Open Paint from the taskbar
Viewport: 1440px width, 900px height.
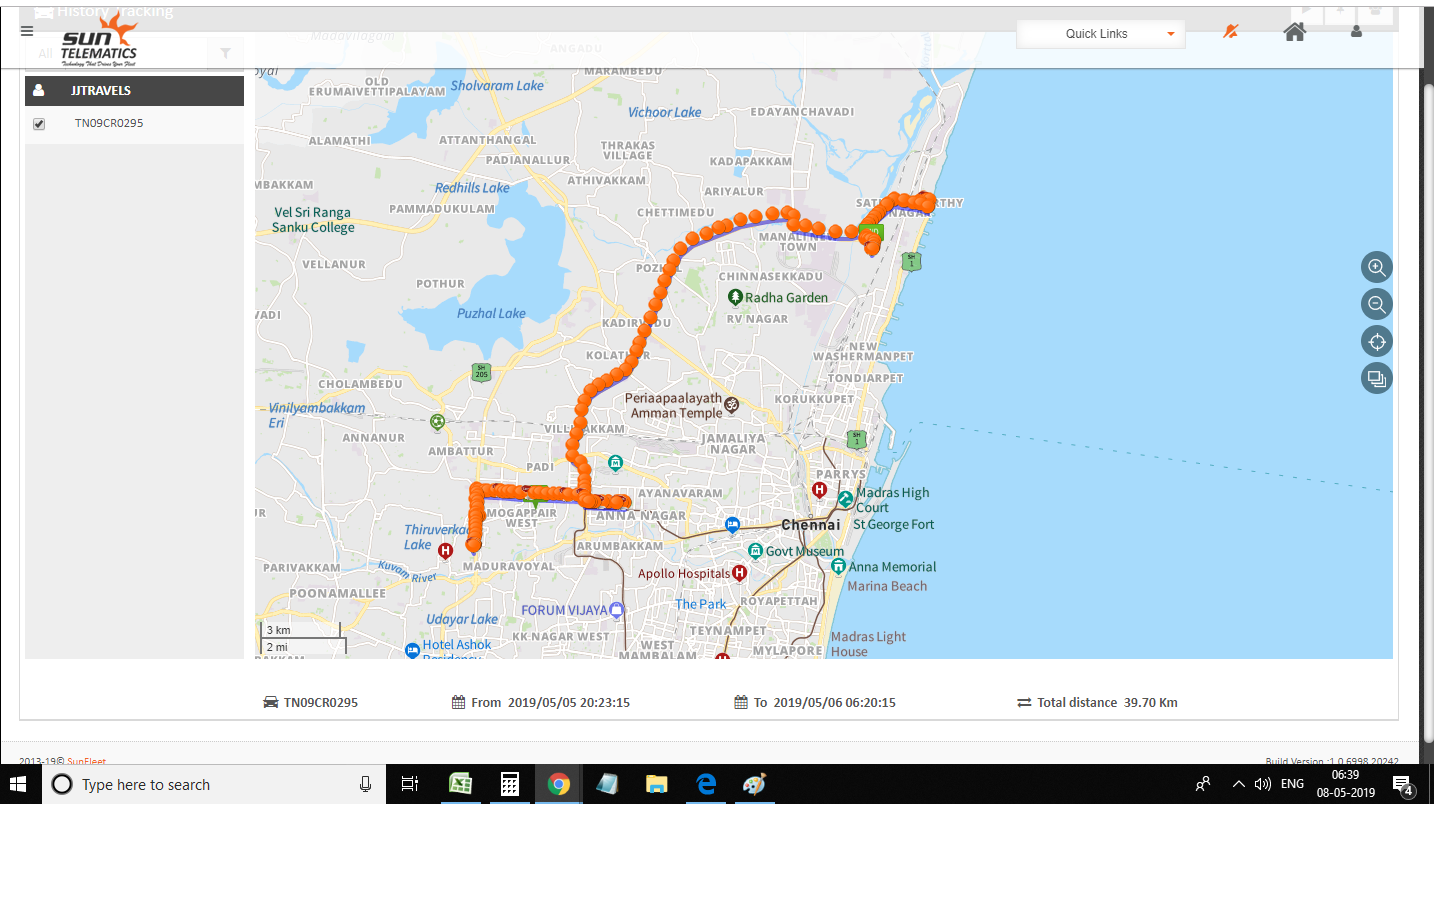(x=754, y=785)
